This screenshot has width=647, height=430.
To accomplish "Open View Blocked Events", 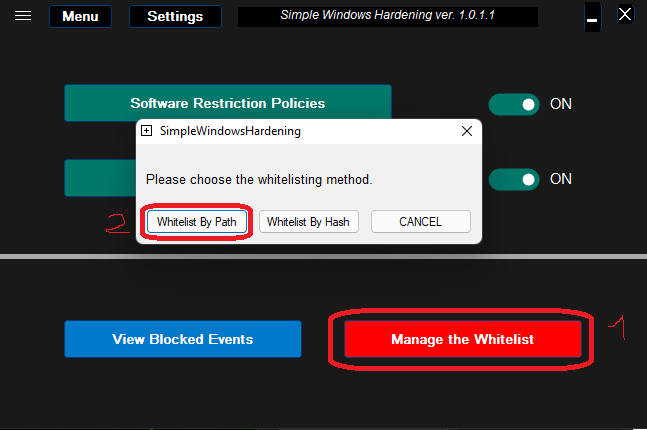I will tap(183, 339).
